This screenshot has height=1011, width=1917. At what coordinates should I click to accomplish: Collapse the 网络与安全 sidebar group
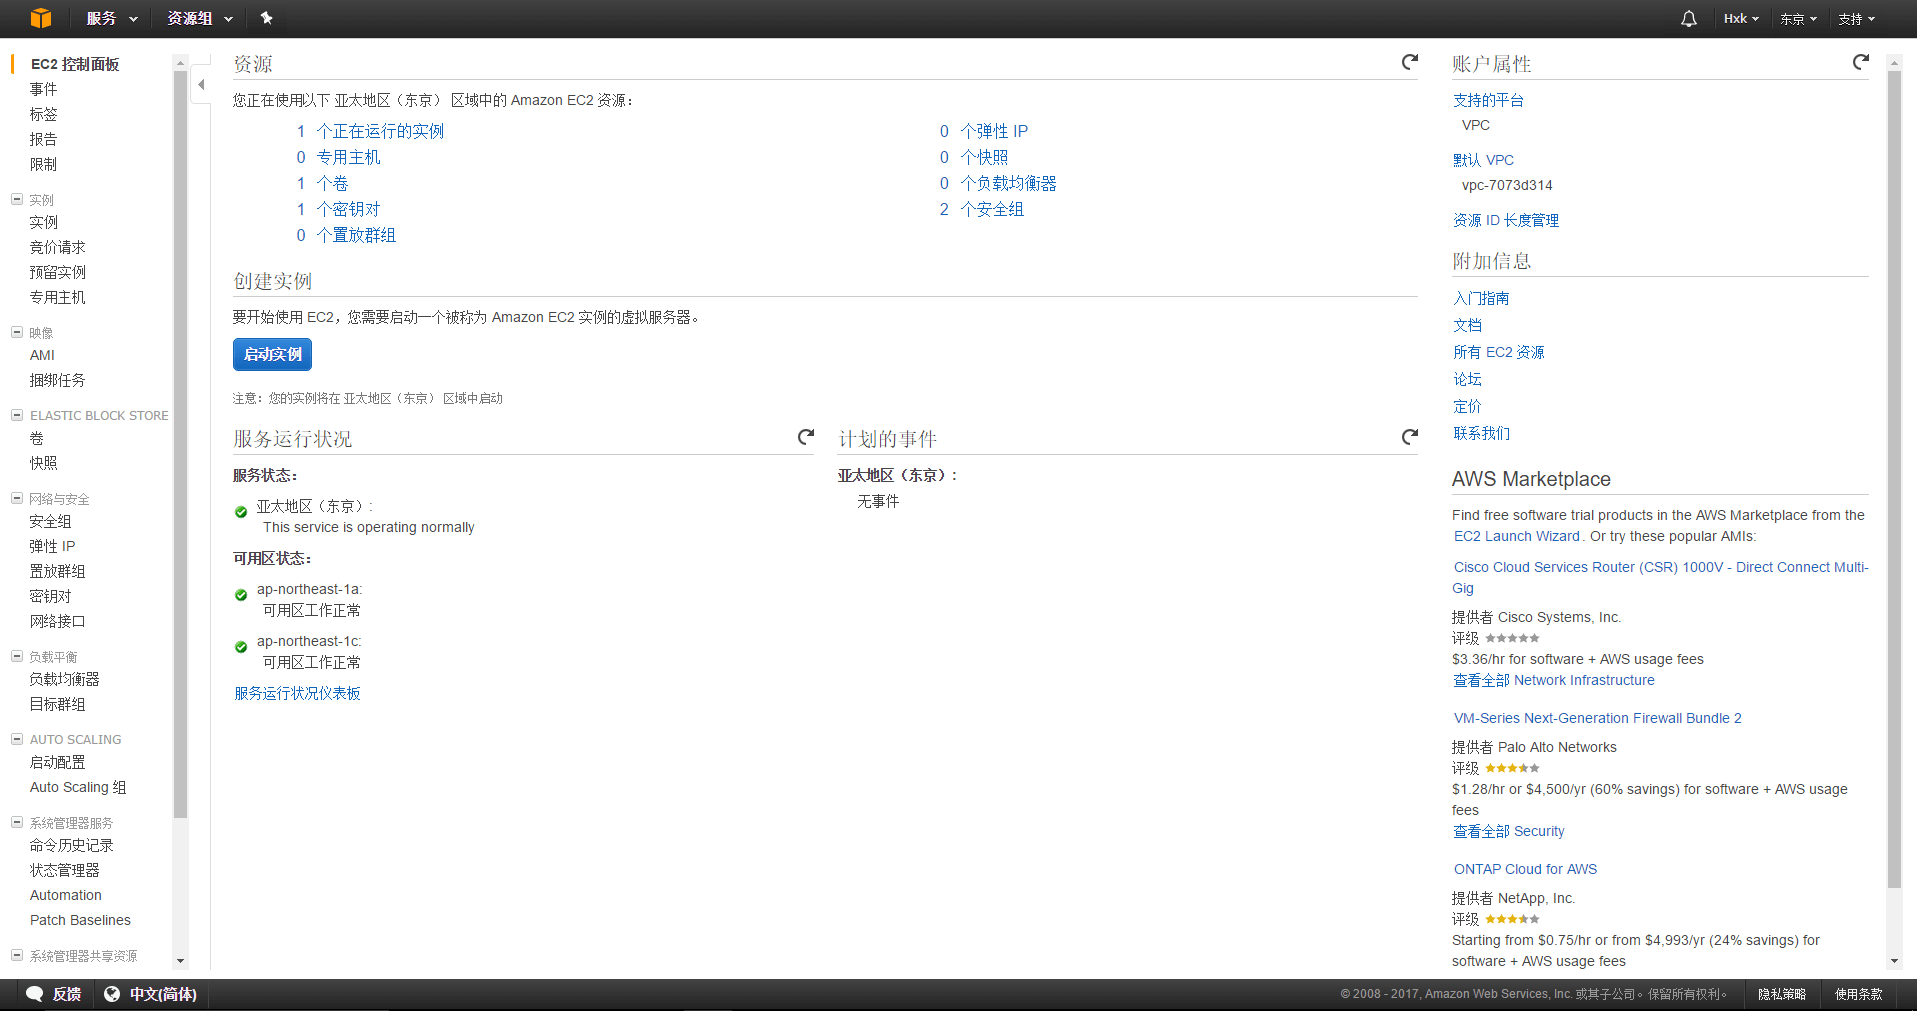click(x=17, y=498)
